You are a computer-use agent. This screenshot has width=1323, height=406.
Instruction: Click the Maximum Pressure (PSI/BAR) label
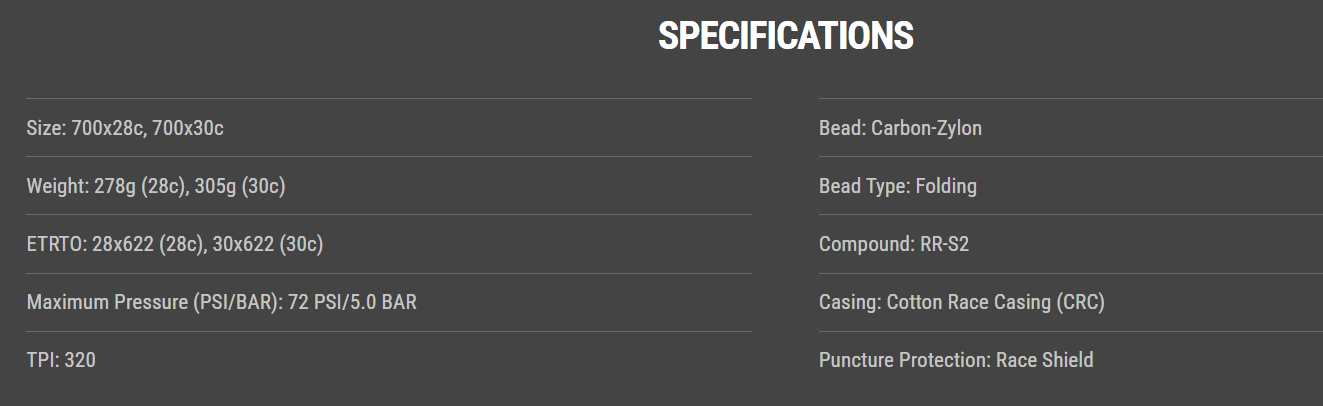coord(151,302)
